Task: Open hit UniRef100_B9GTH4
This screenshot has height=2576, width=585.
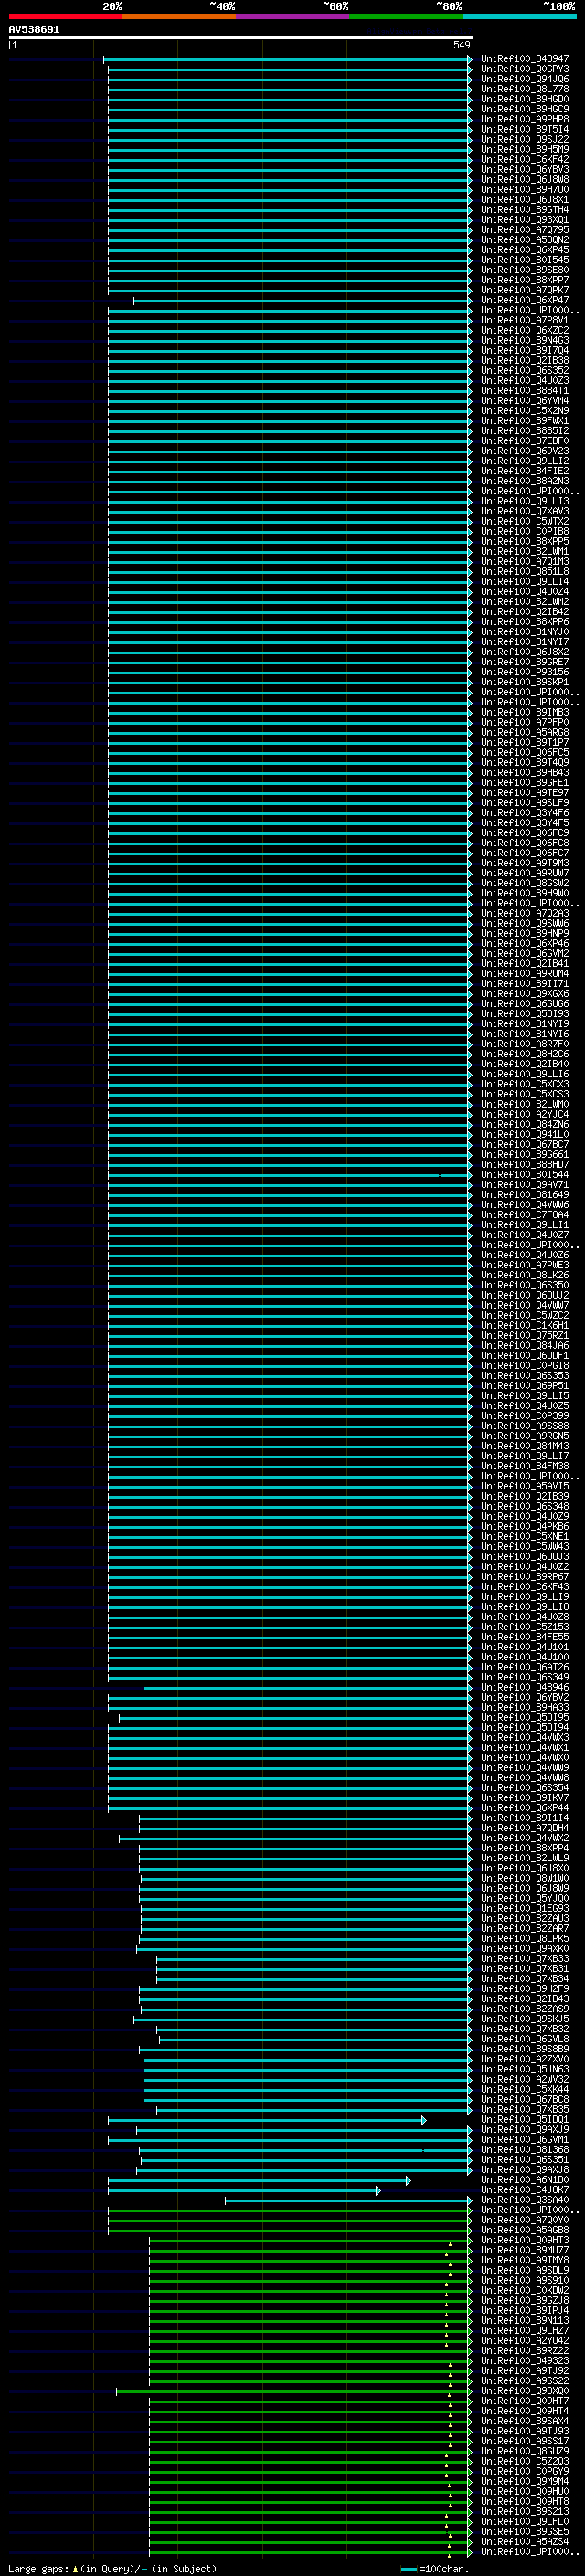Action: click(x=525, y=210)
